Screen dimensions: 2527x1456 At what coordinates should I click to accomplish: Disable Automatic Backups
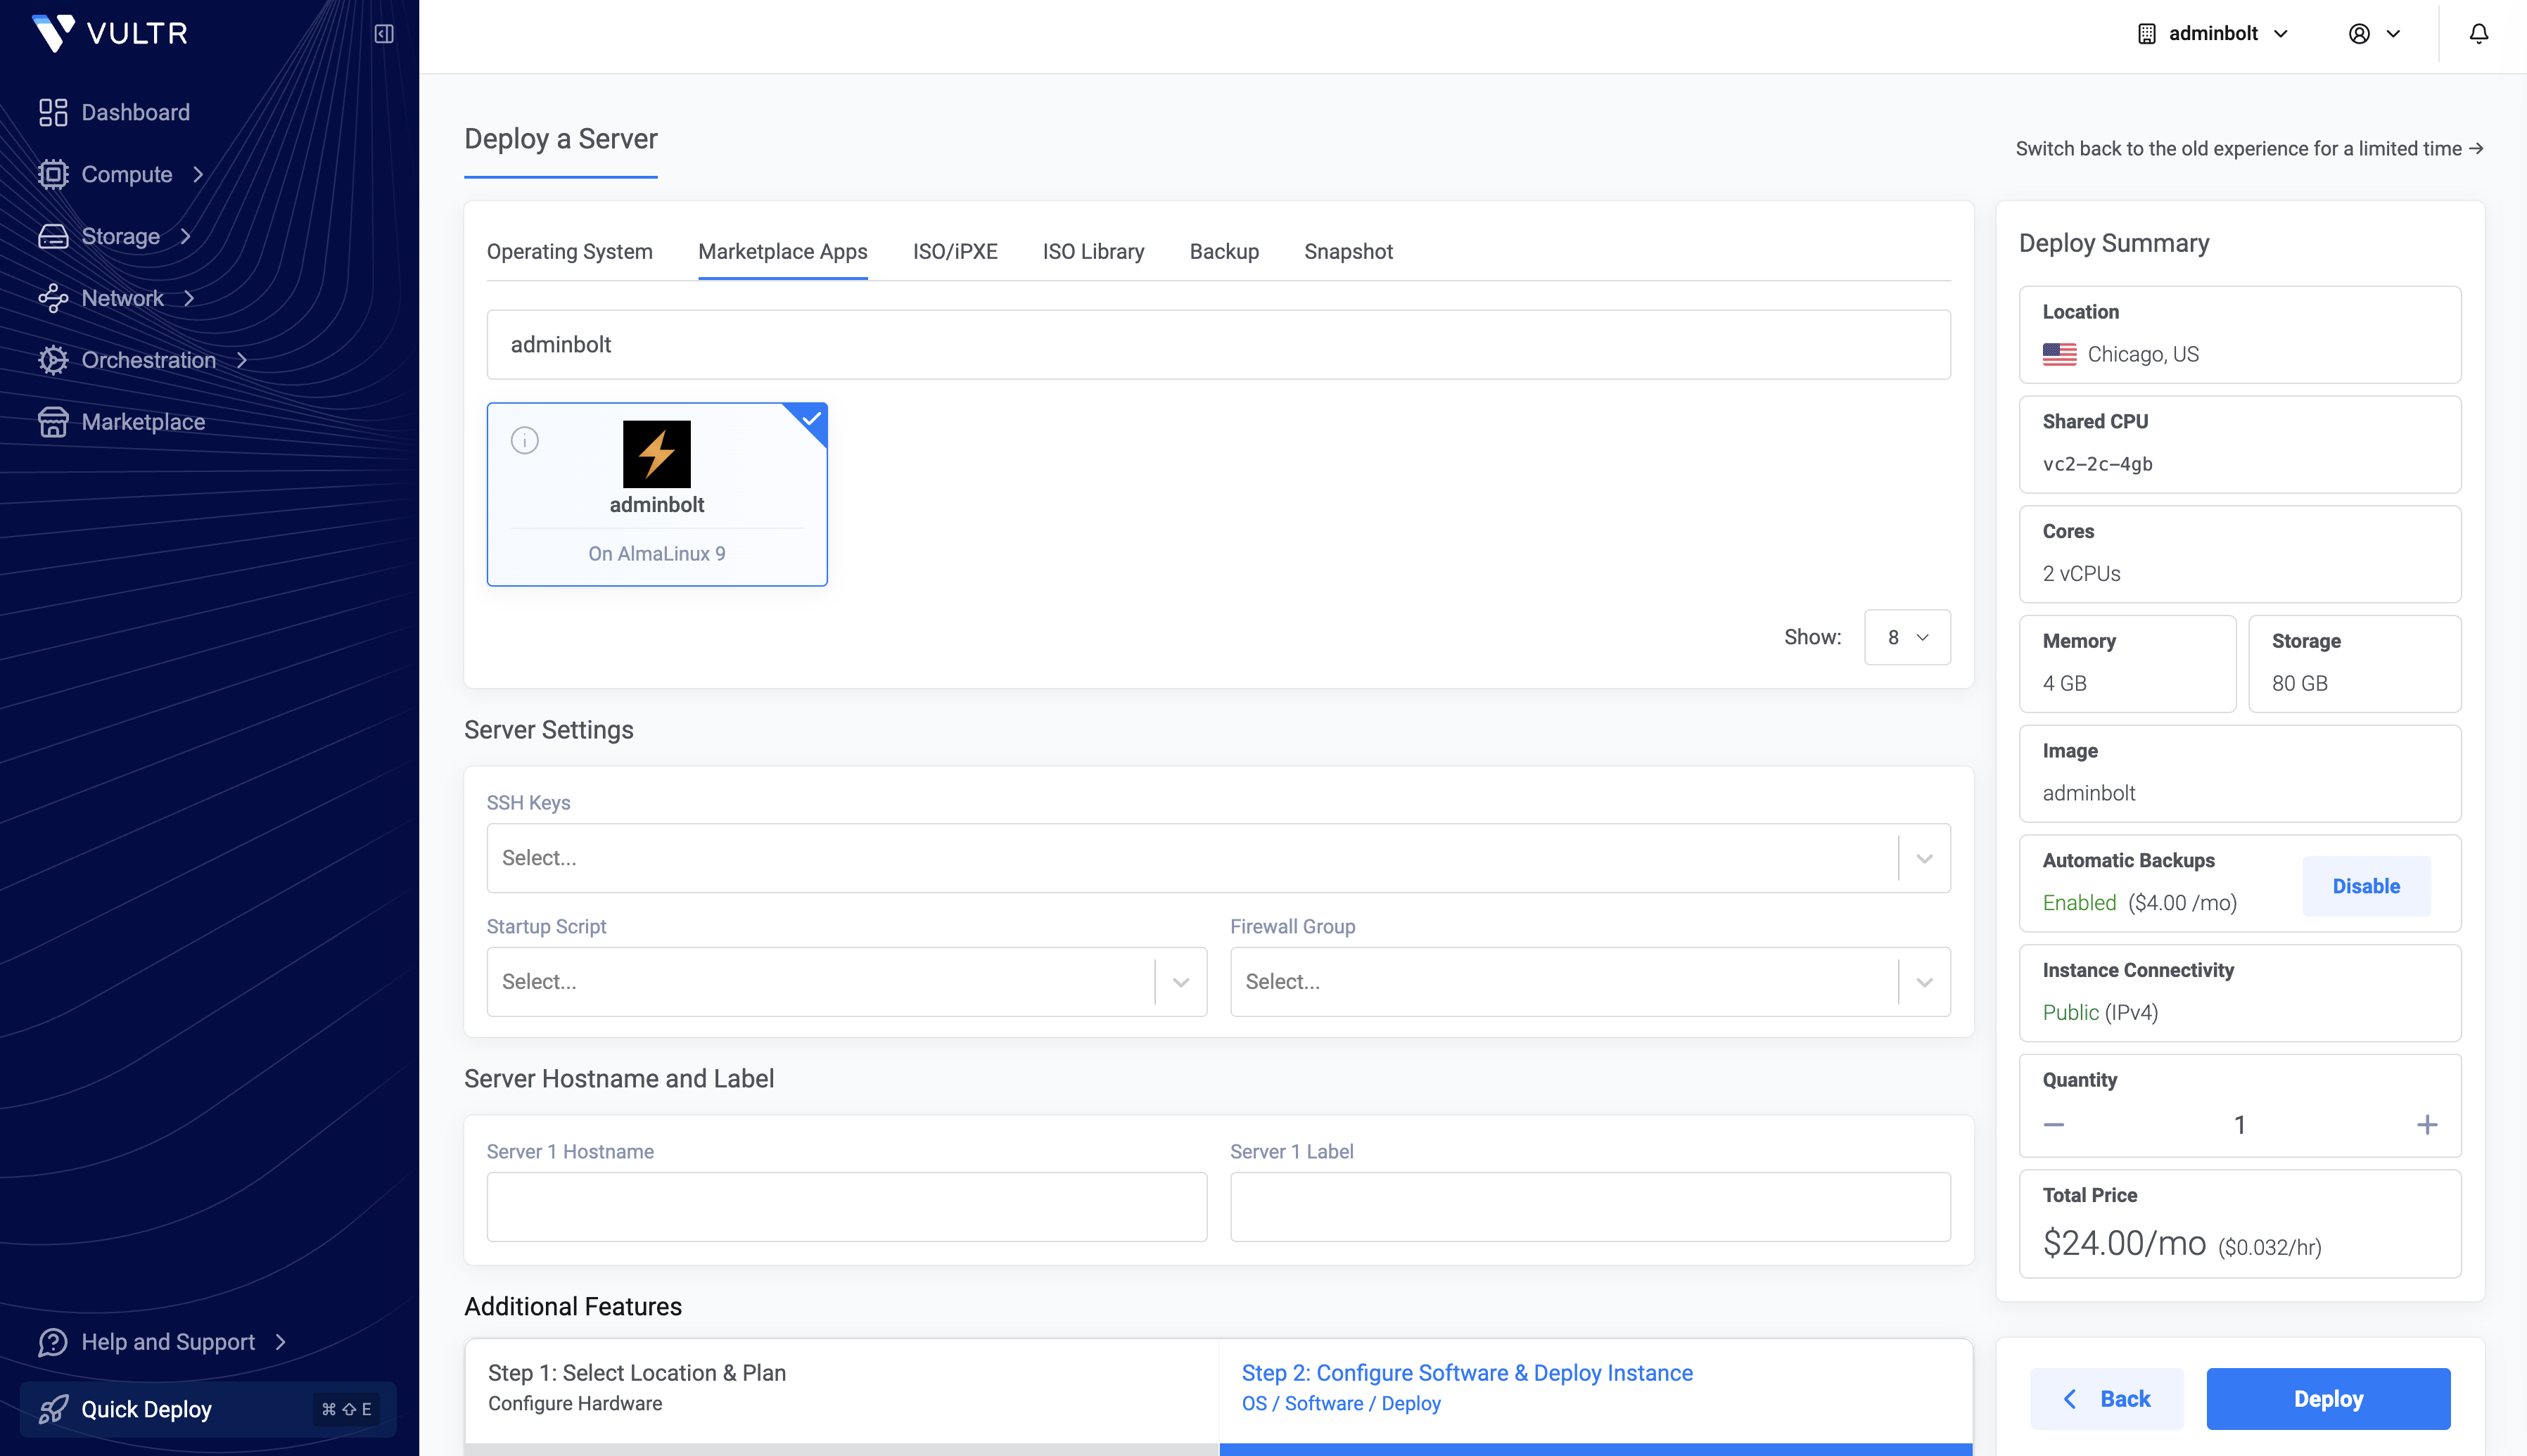coord(2366,886)
